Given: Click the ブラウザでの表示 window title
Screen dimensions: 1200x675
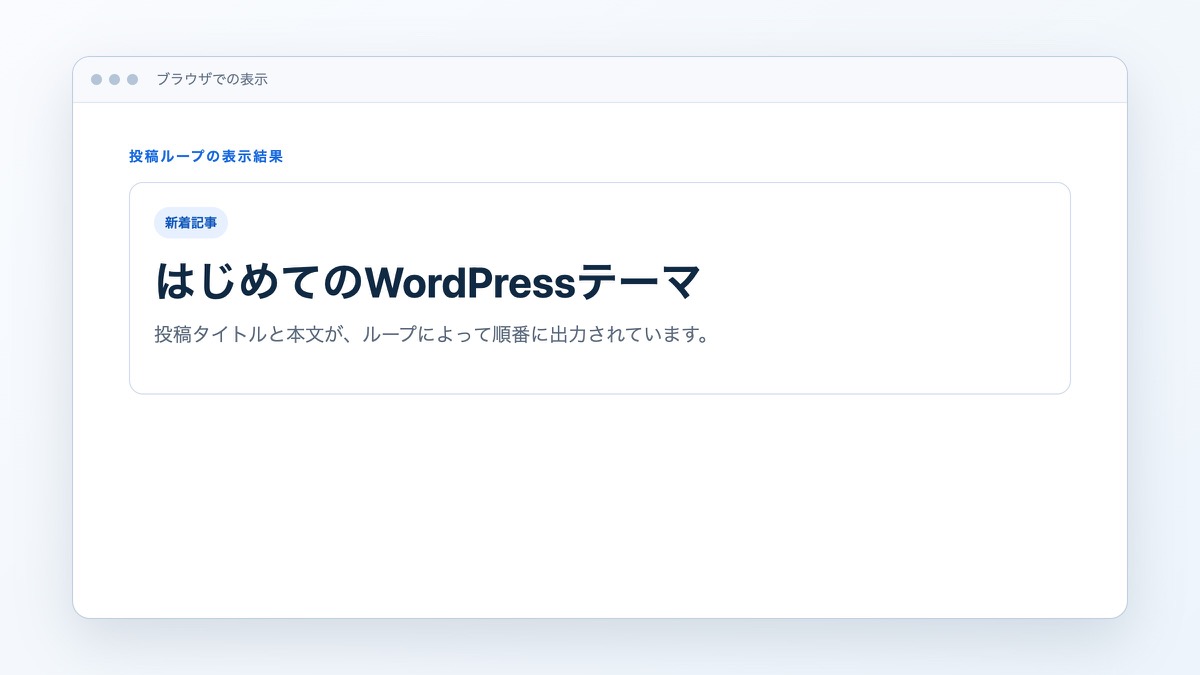Looking at the screenshot, I should pyautogui.click(x=212, y=79).
